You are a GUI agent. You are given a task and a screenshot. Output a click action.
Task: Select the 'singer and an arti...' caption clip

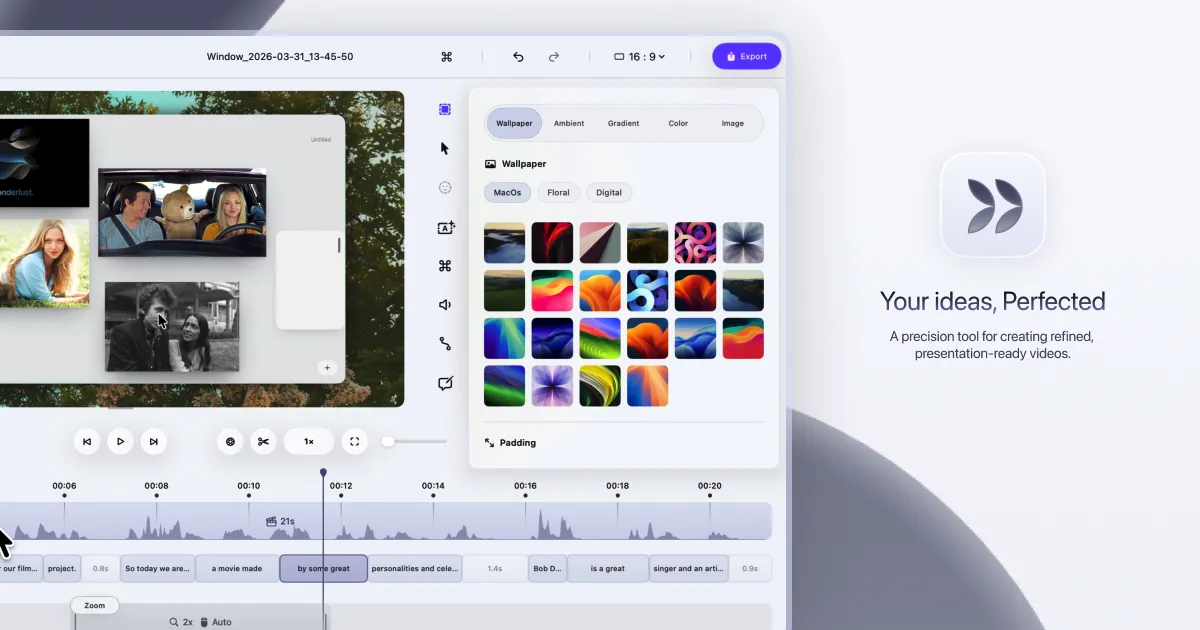(x=690, y=568)
